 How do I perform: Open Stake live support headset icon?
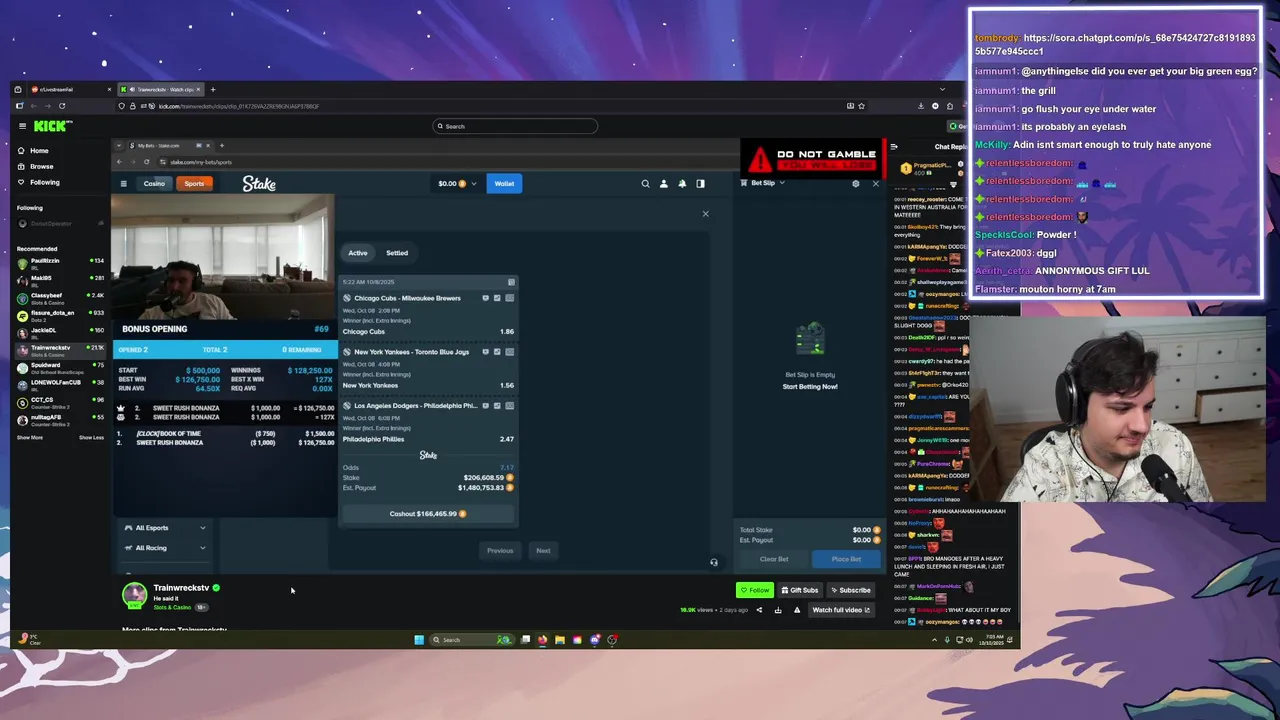click(x=713, y=562)
